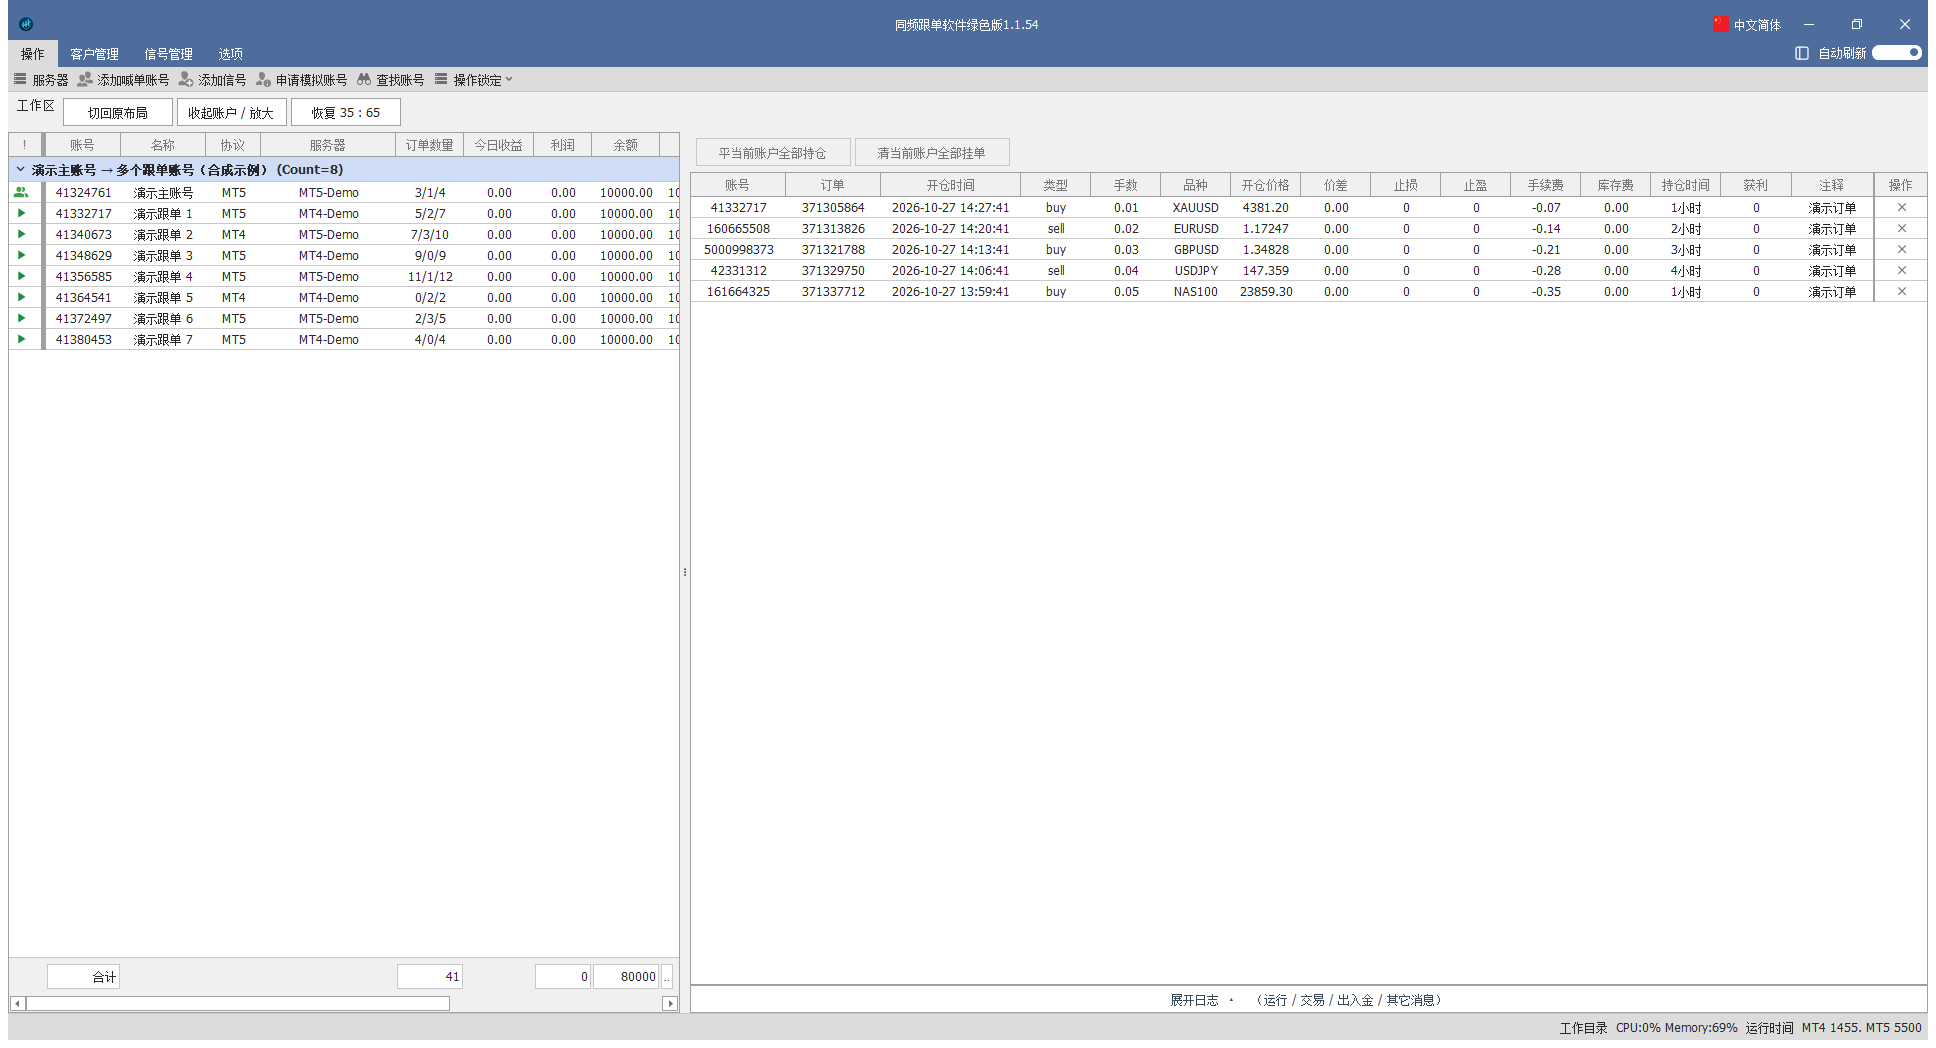
Task: Switch to the 操作 tab
Action: [x=33, y=54]
